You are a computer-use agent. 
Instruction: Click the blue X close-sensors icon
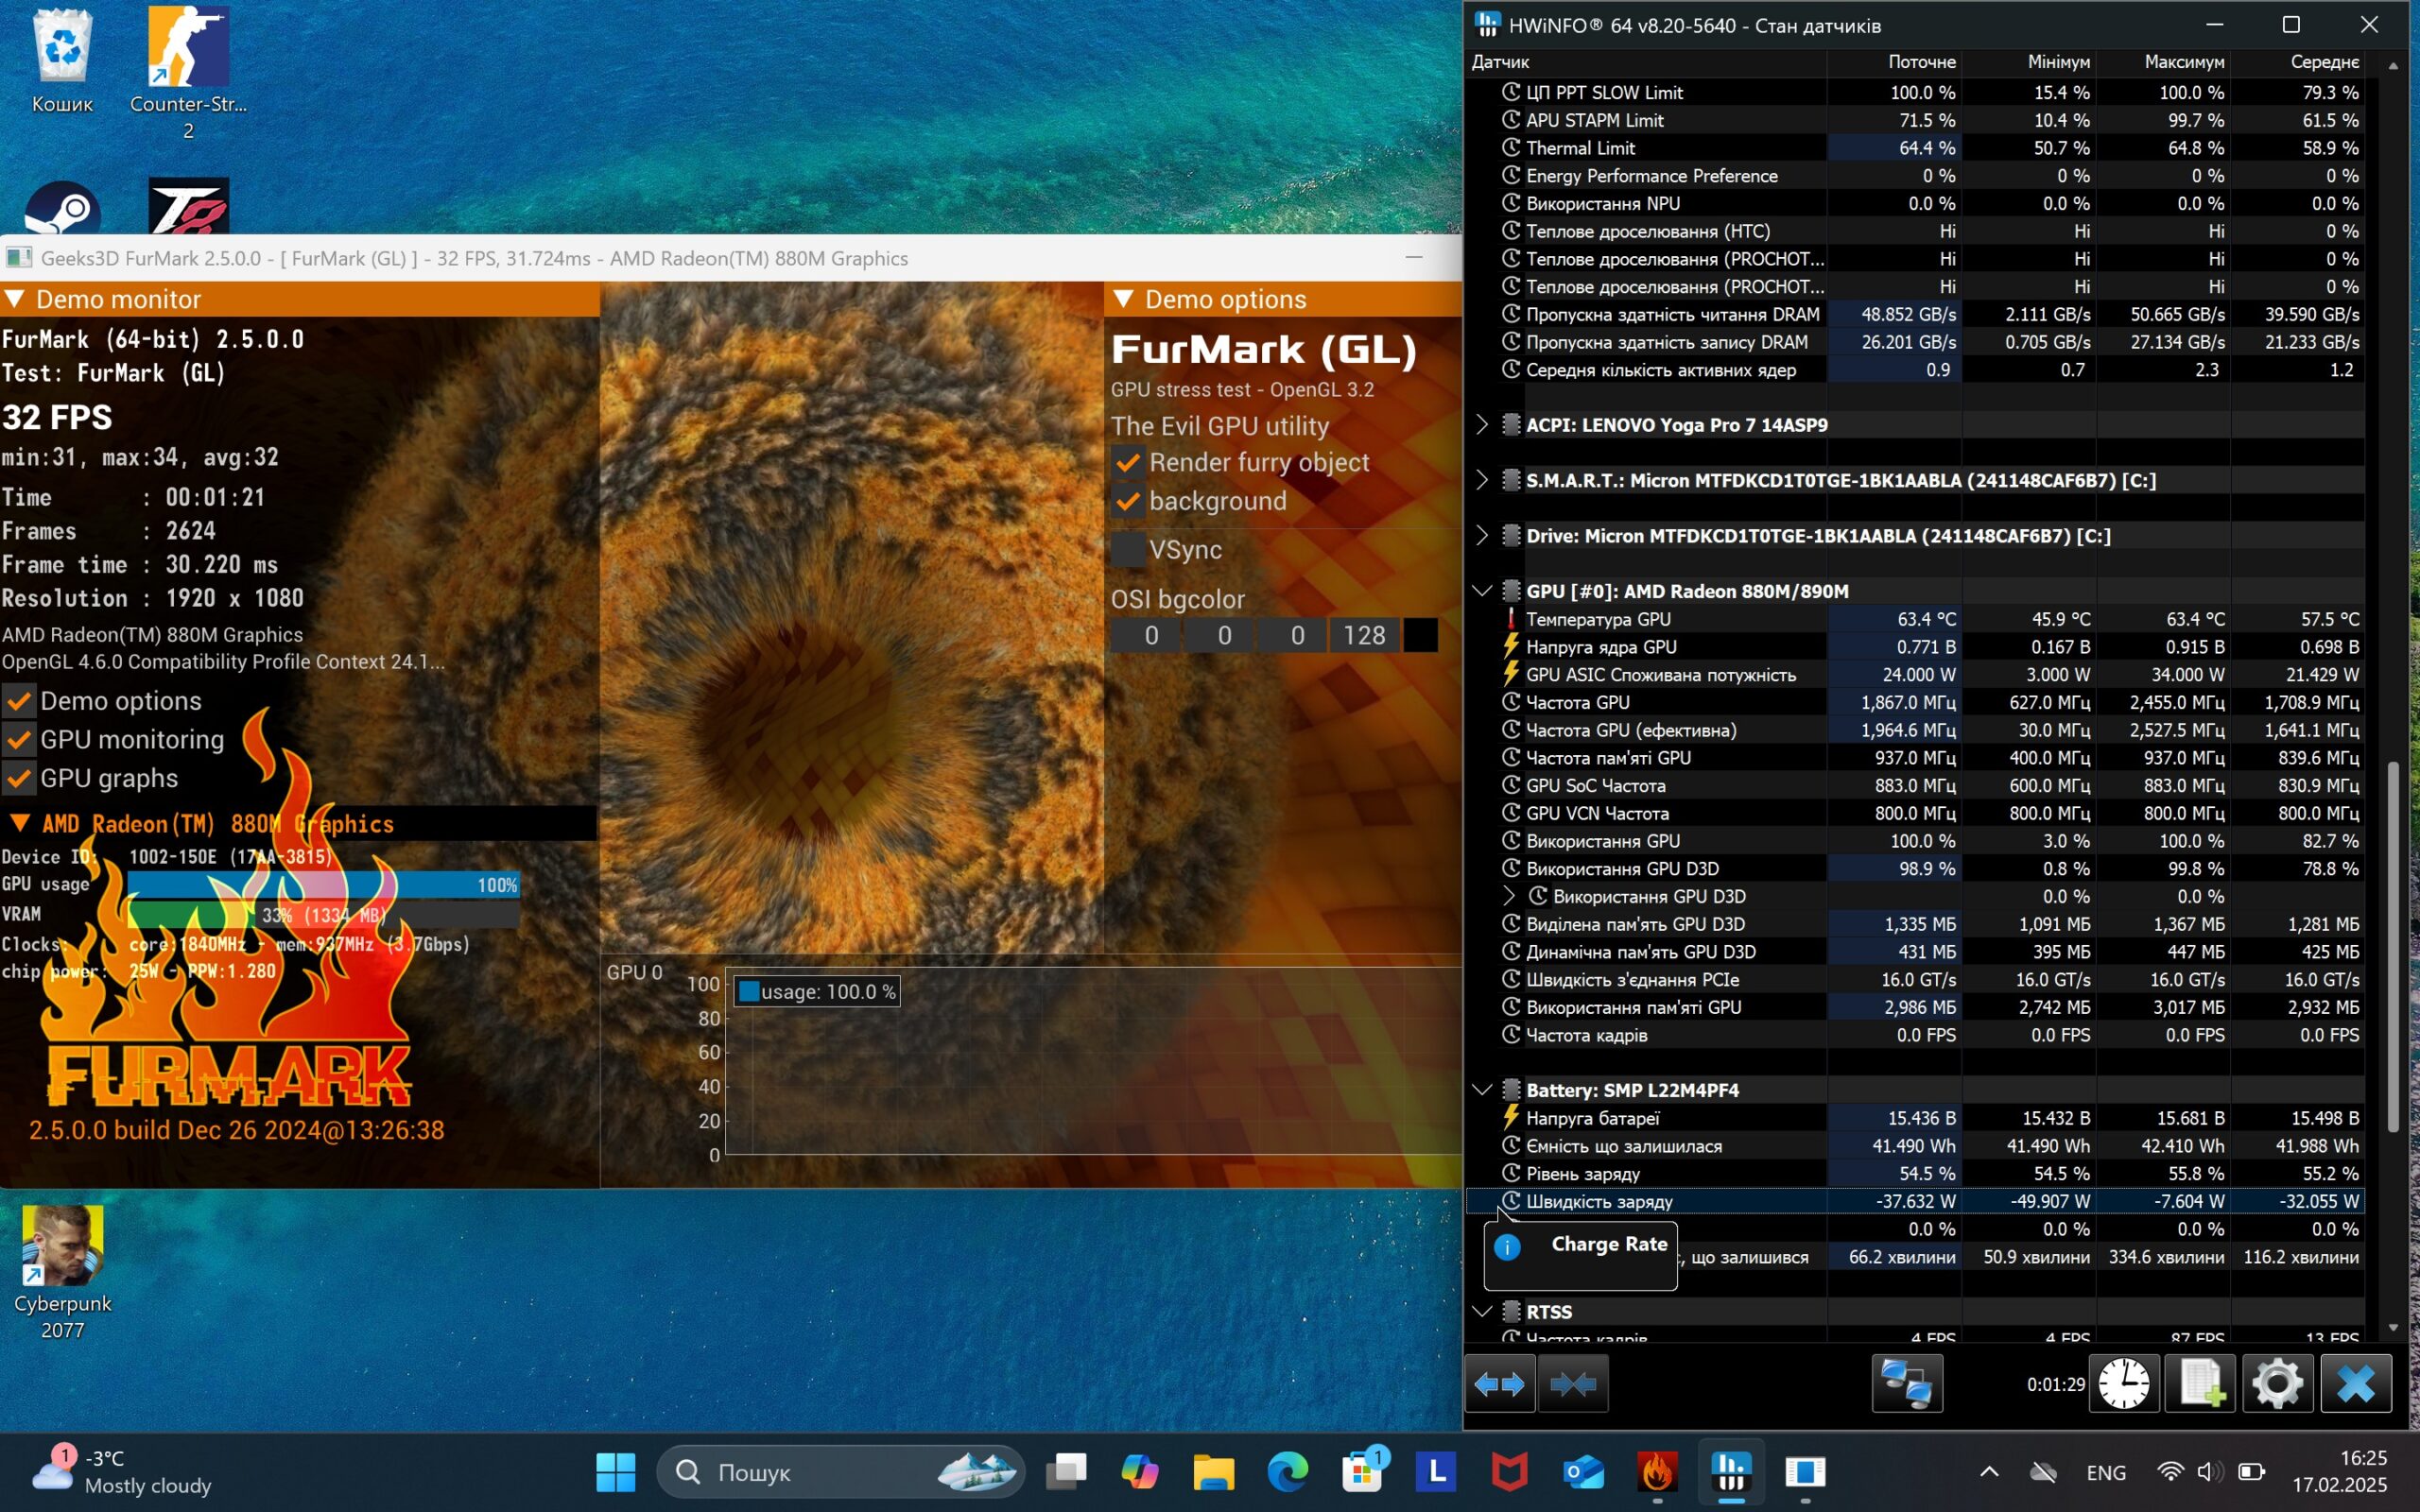coord(2355,1384)
